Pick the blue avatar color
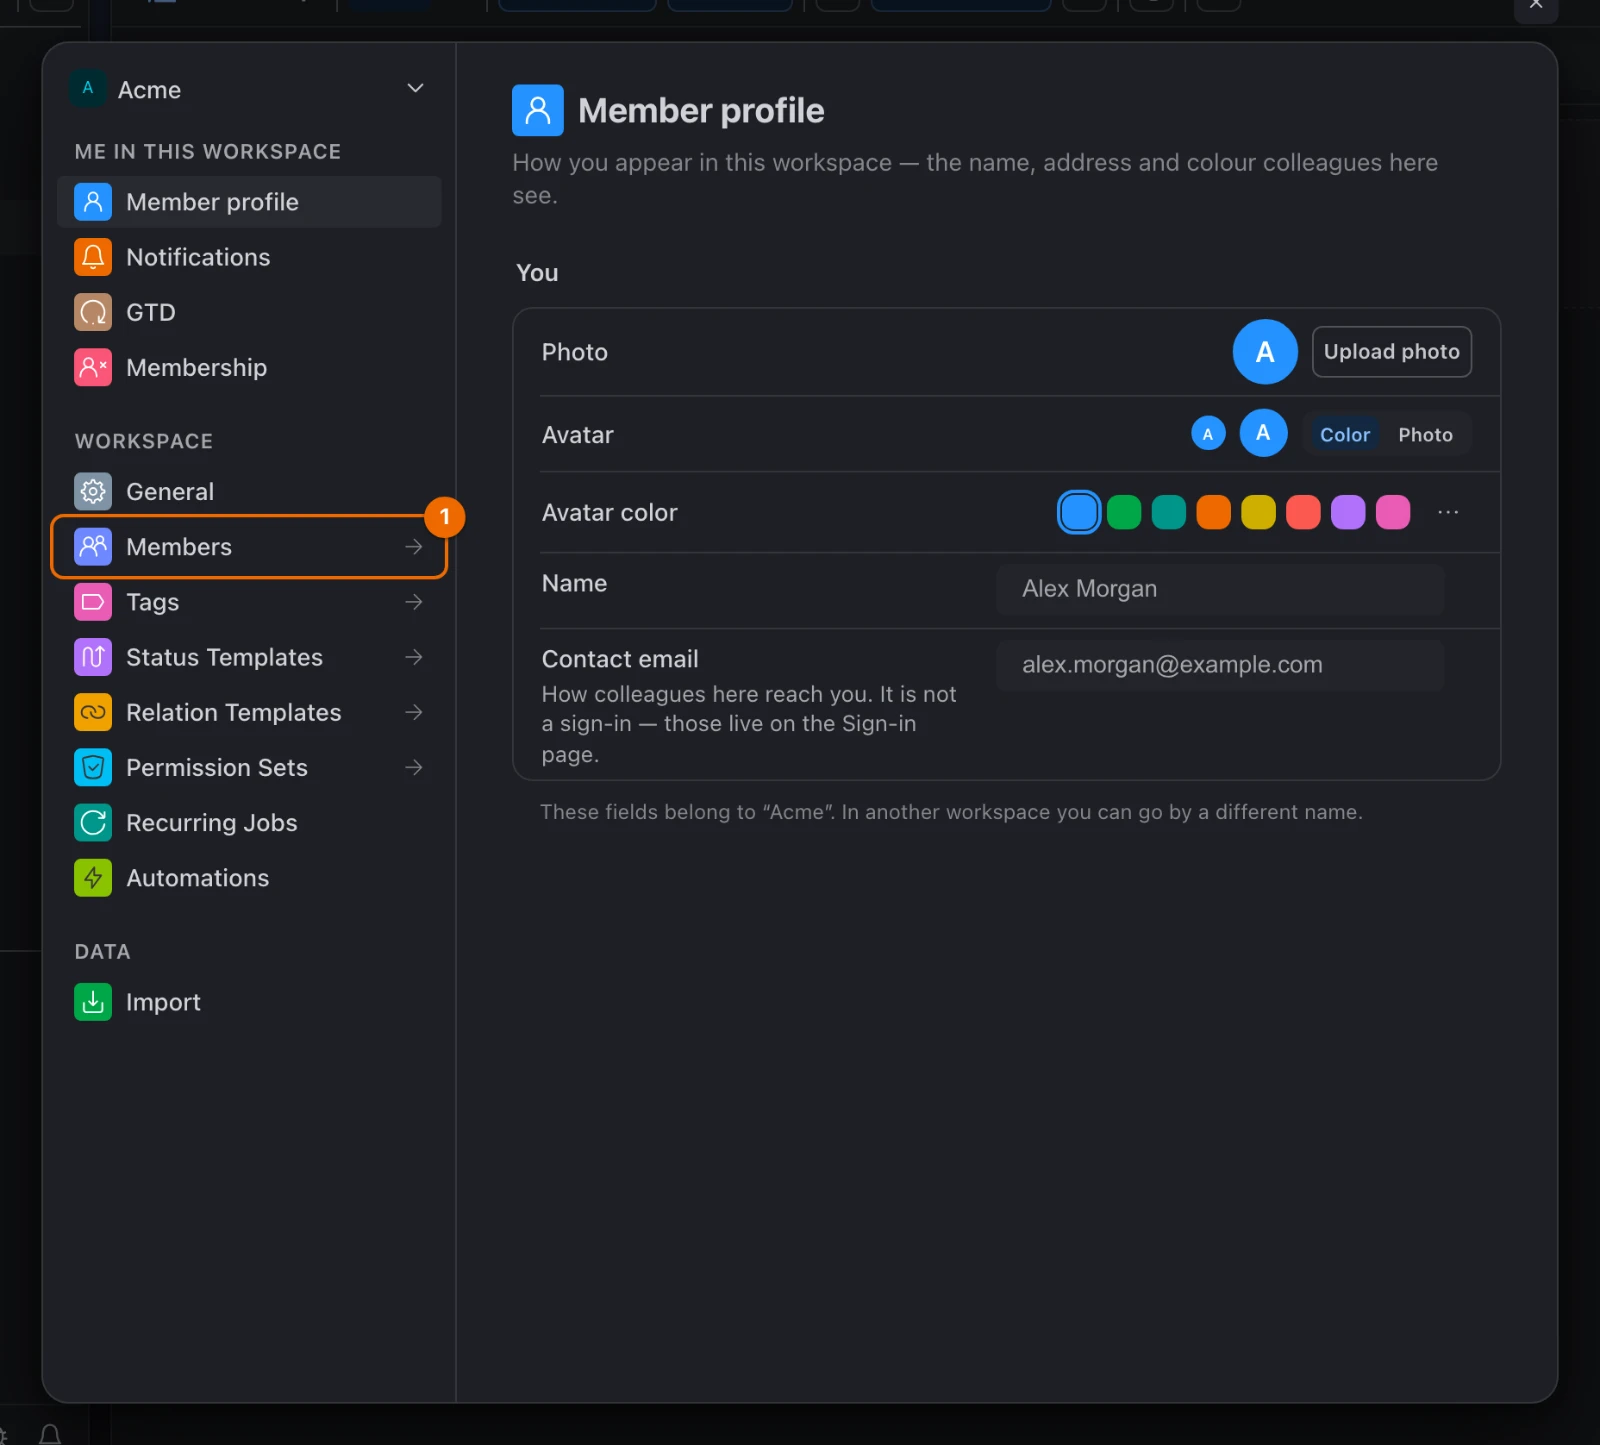 coord(1079,512)
